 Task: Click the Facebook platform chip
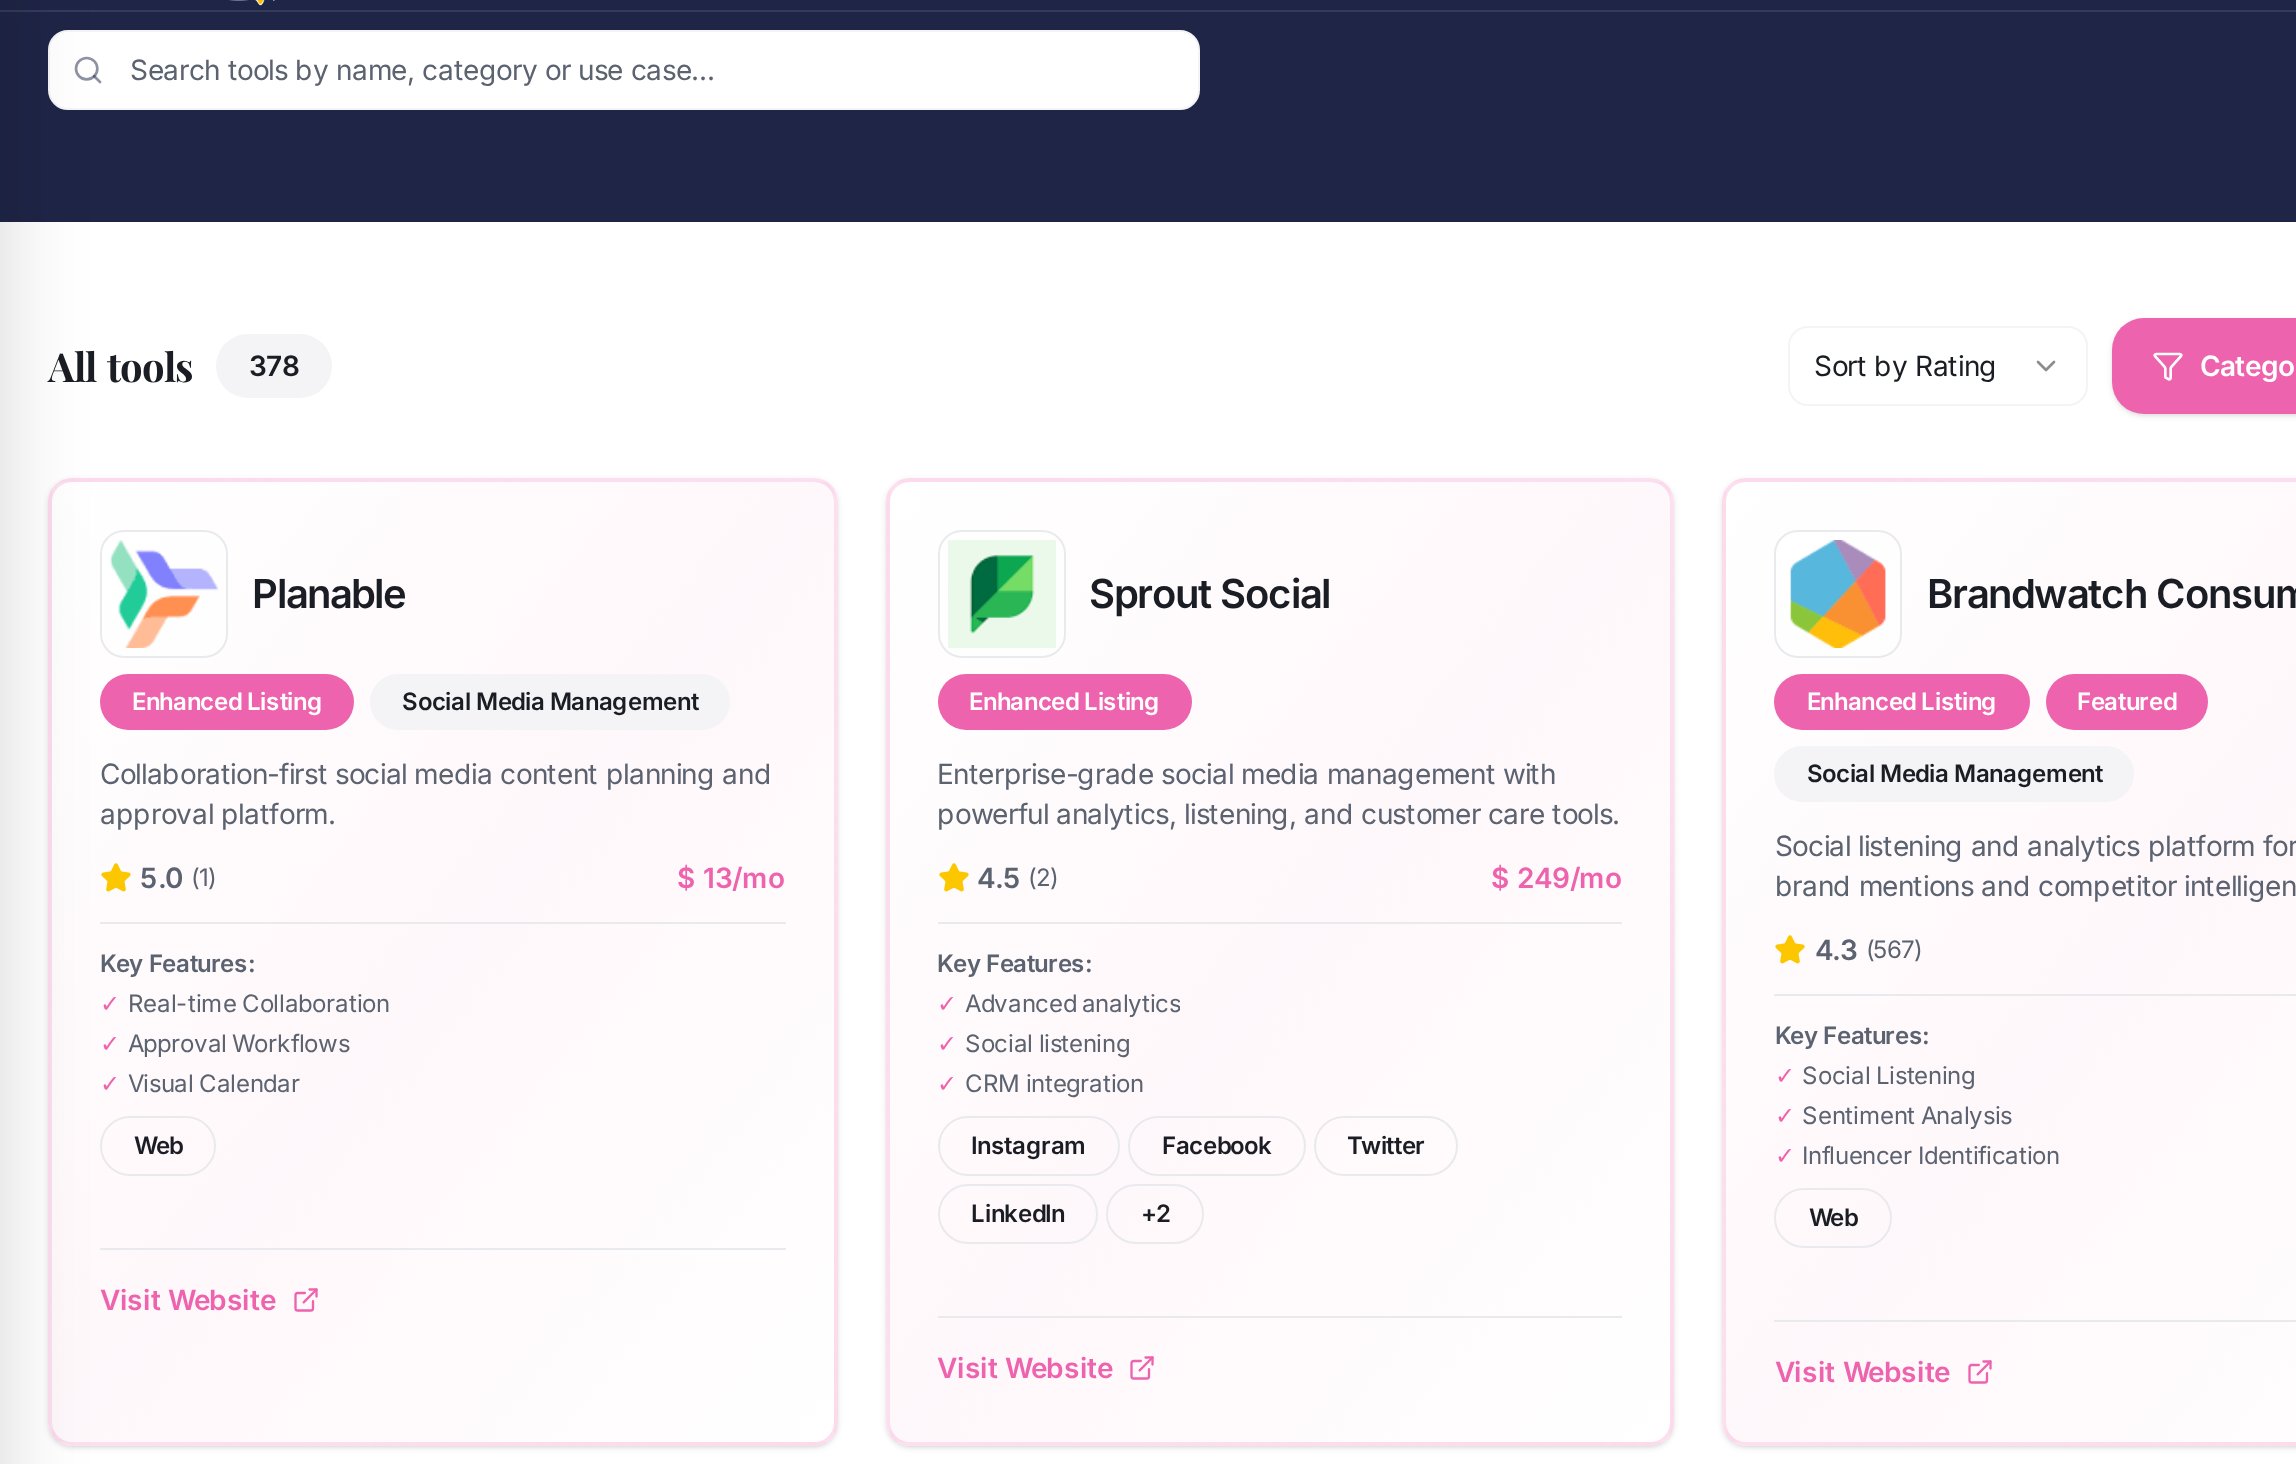click(x=1216, y=1146)
